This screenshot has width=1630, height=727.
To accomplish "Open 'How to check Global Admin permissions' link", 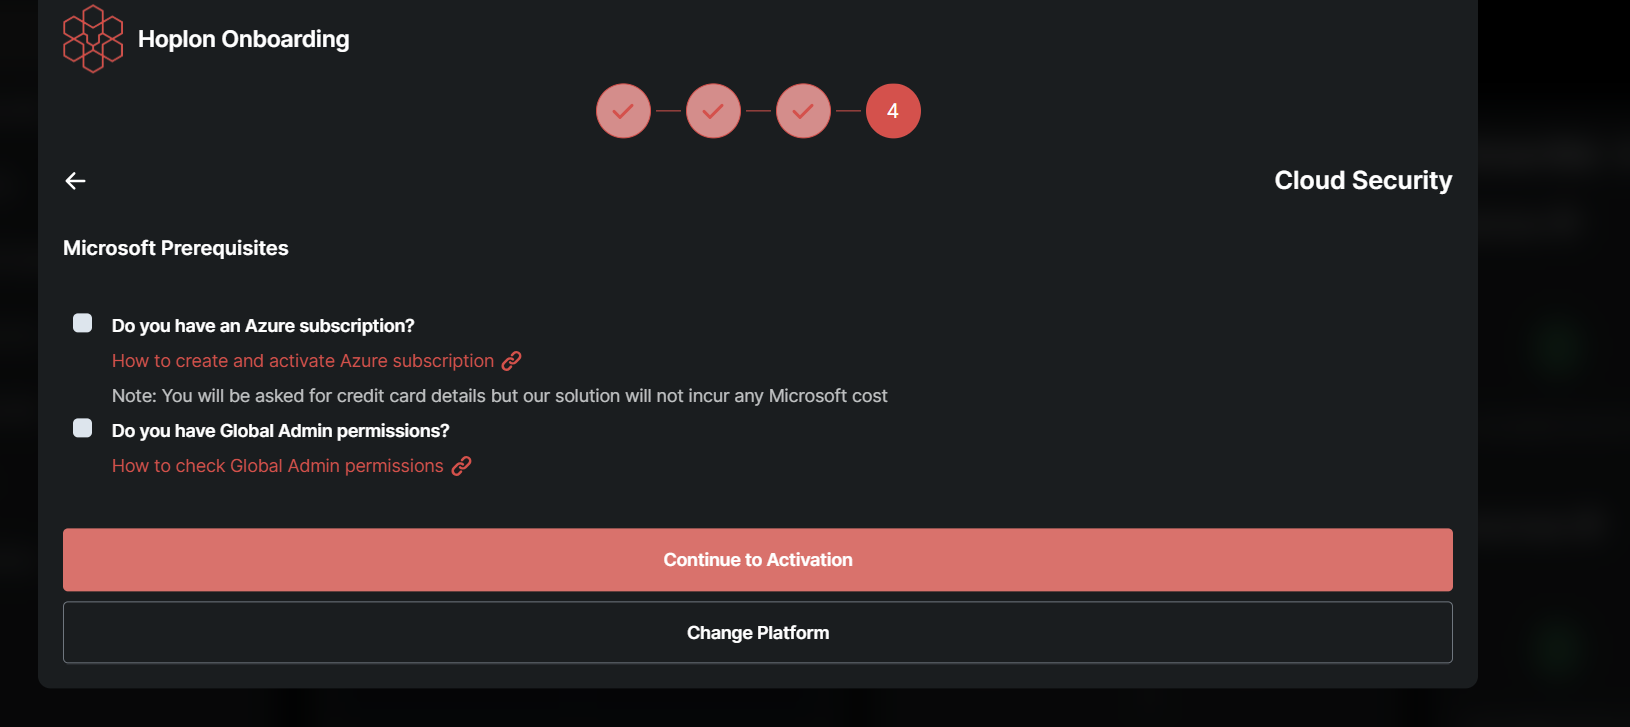I will point(278,466).
